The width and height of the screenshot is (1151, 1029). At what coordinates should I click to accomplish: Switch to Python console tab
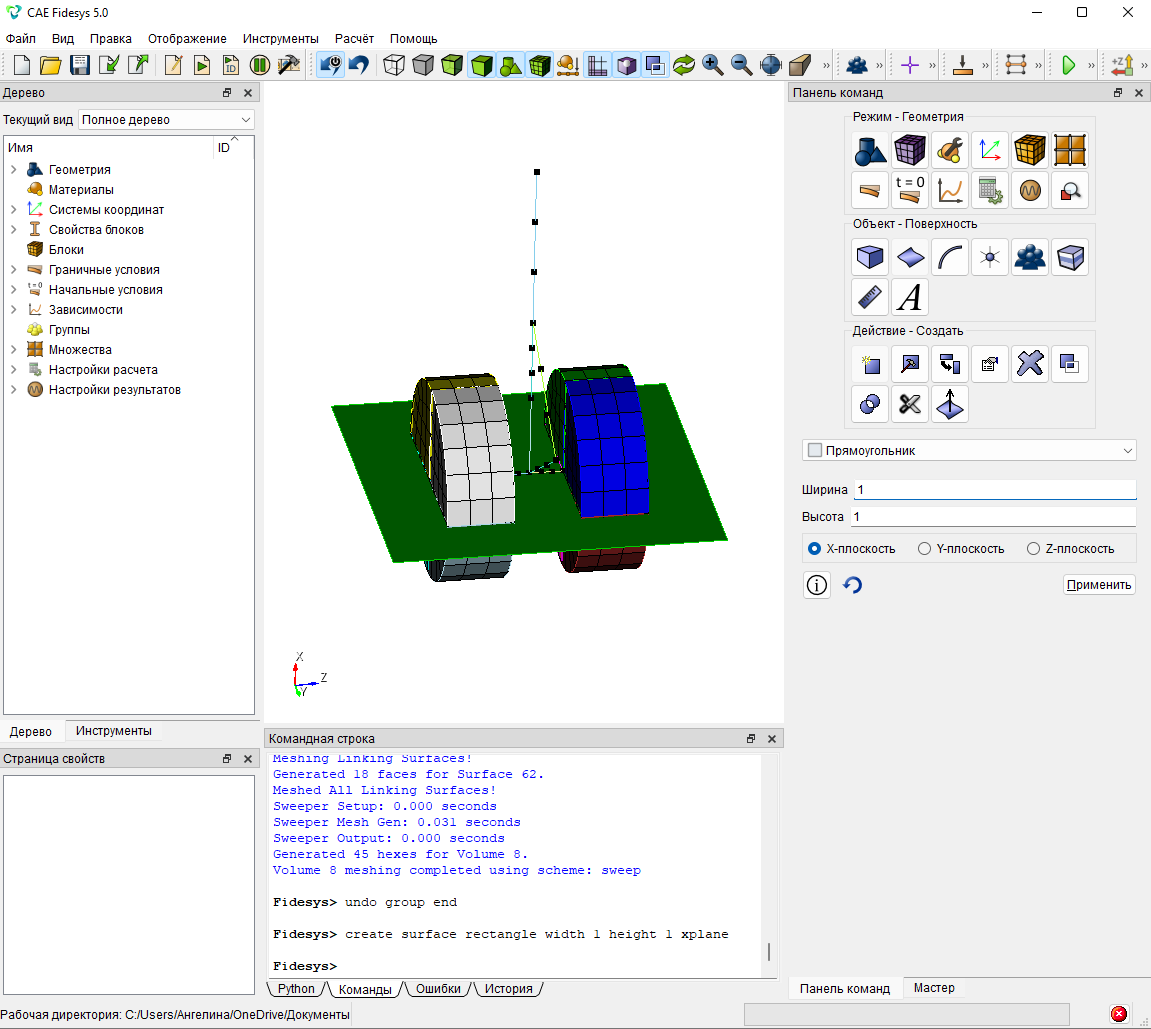coord(296,989)
